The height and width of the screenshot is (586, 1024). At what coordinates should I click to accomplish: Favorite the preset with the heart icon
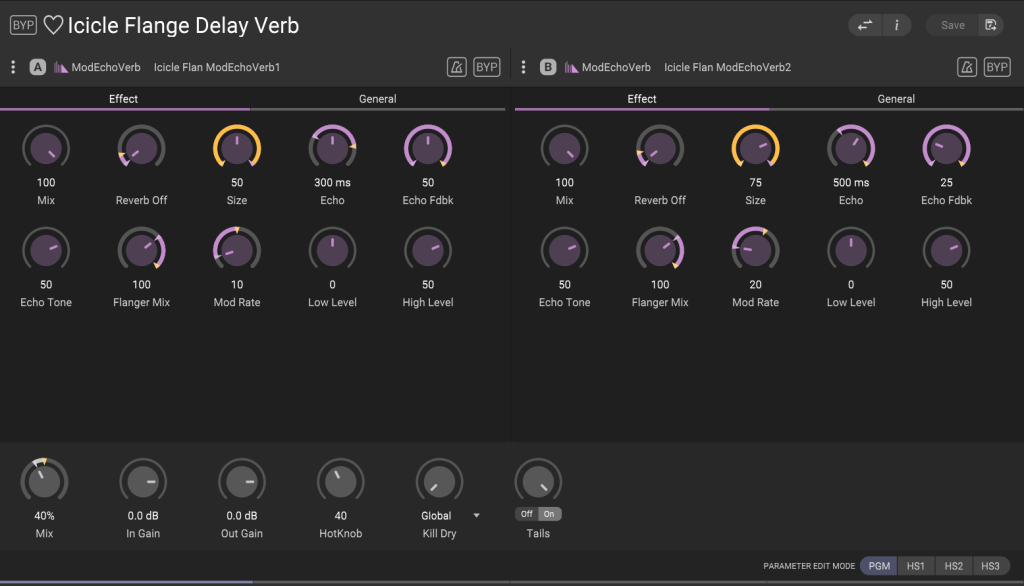pos(53,25)
